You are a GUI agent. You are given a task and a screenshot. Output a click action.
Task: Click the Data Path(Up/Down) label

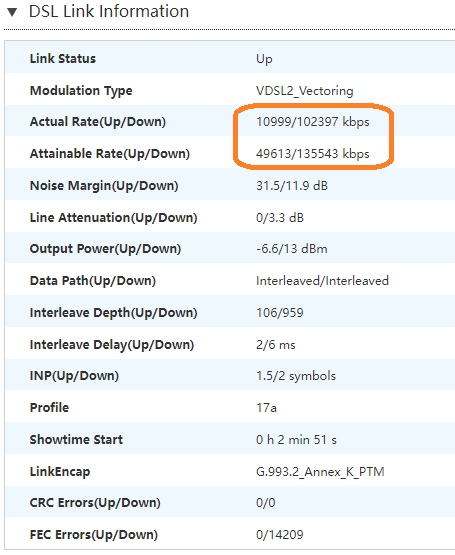pos(93,280)
